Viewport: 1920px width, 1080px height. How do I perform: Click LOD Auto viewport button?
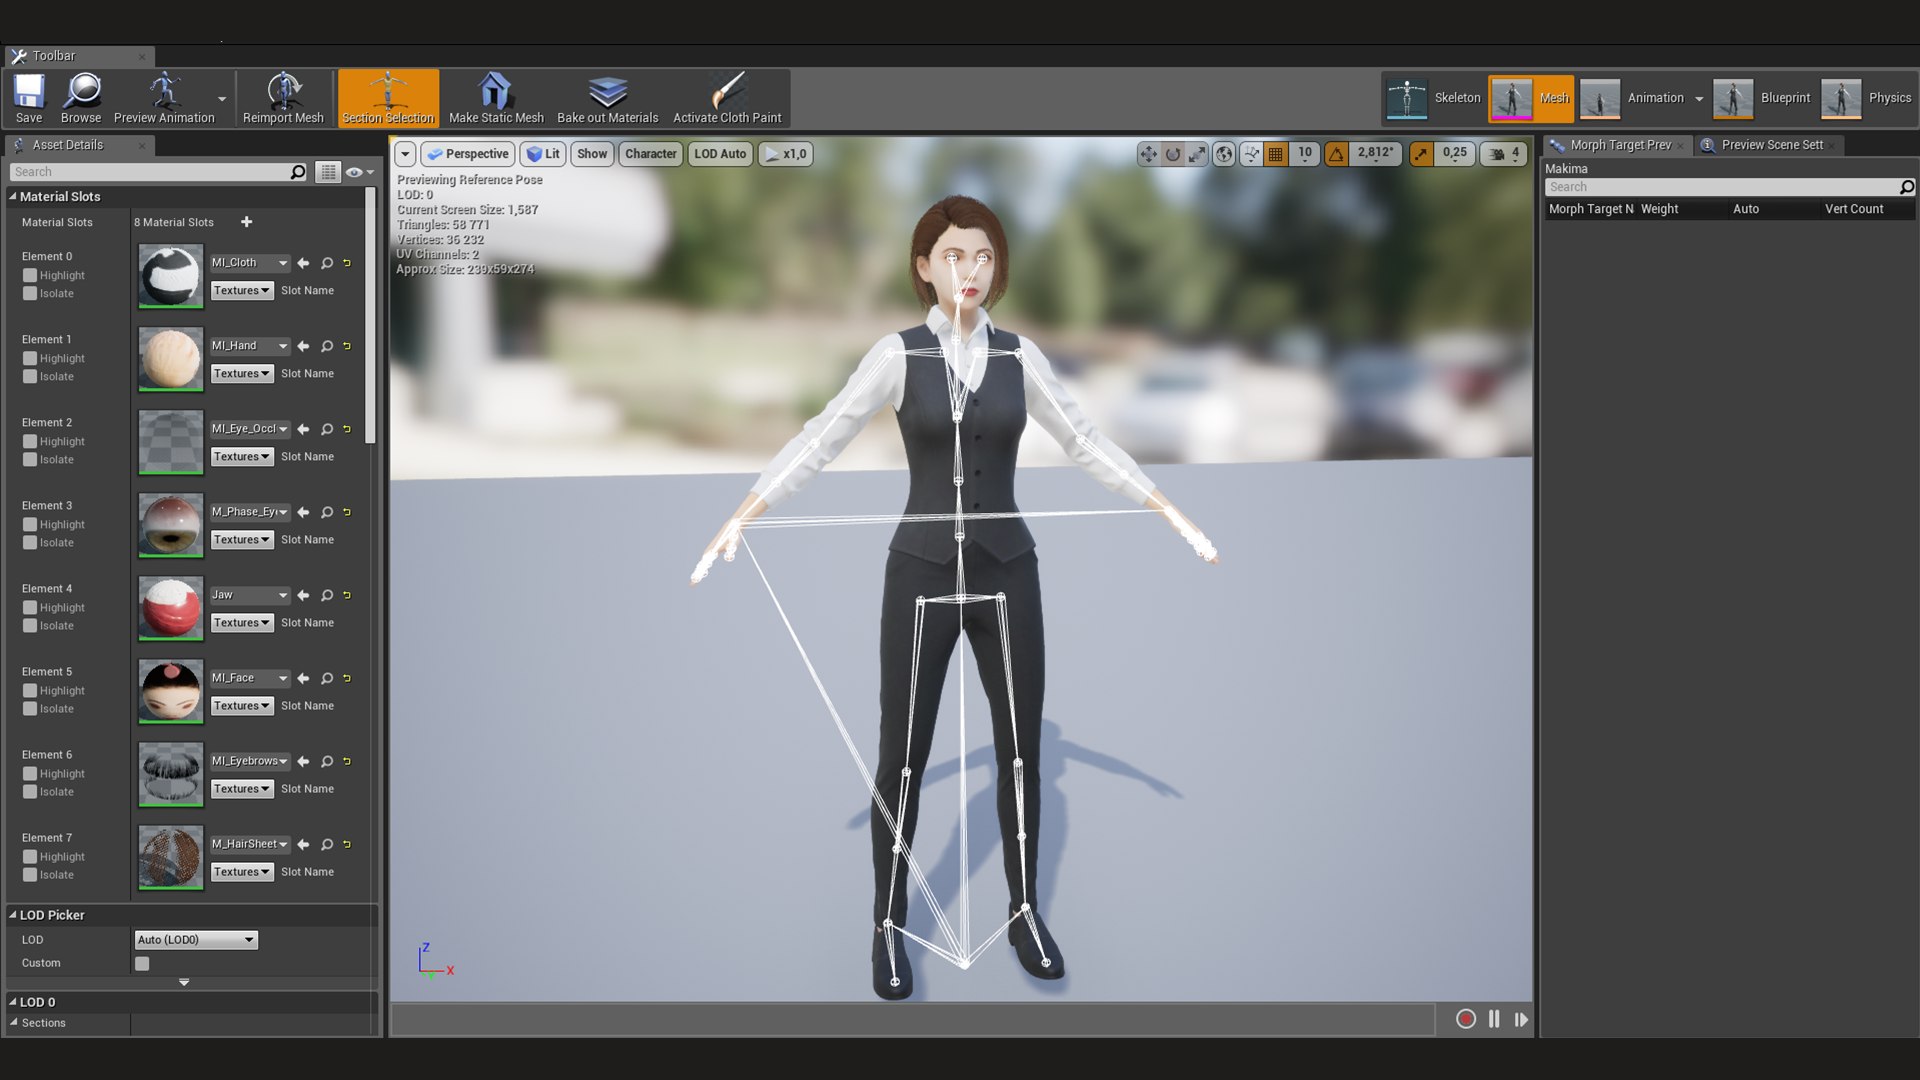pos(720,154)
